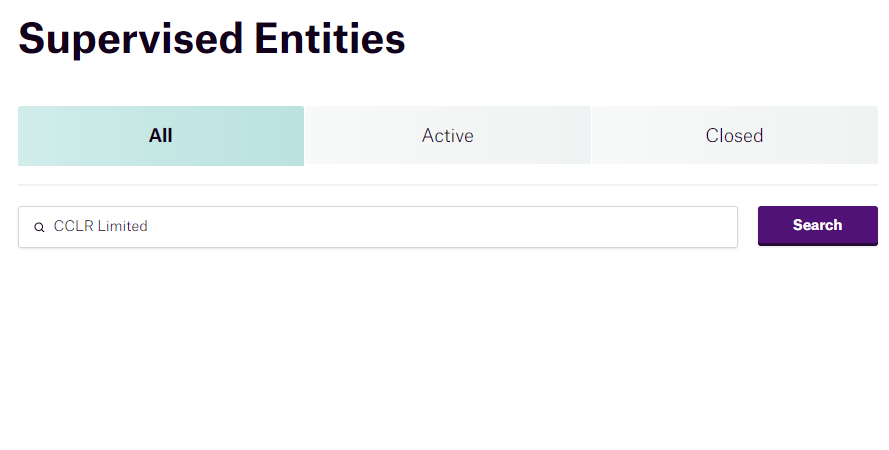Click the highlighted teal All filter
Image resolution: width=889 pixels, height=450 pixels.
(161, 136)
